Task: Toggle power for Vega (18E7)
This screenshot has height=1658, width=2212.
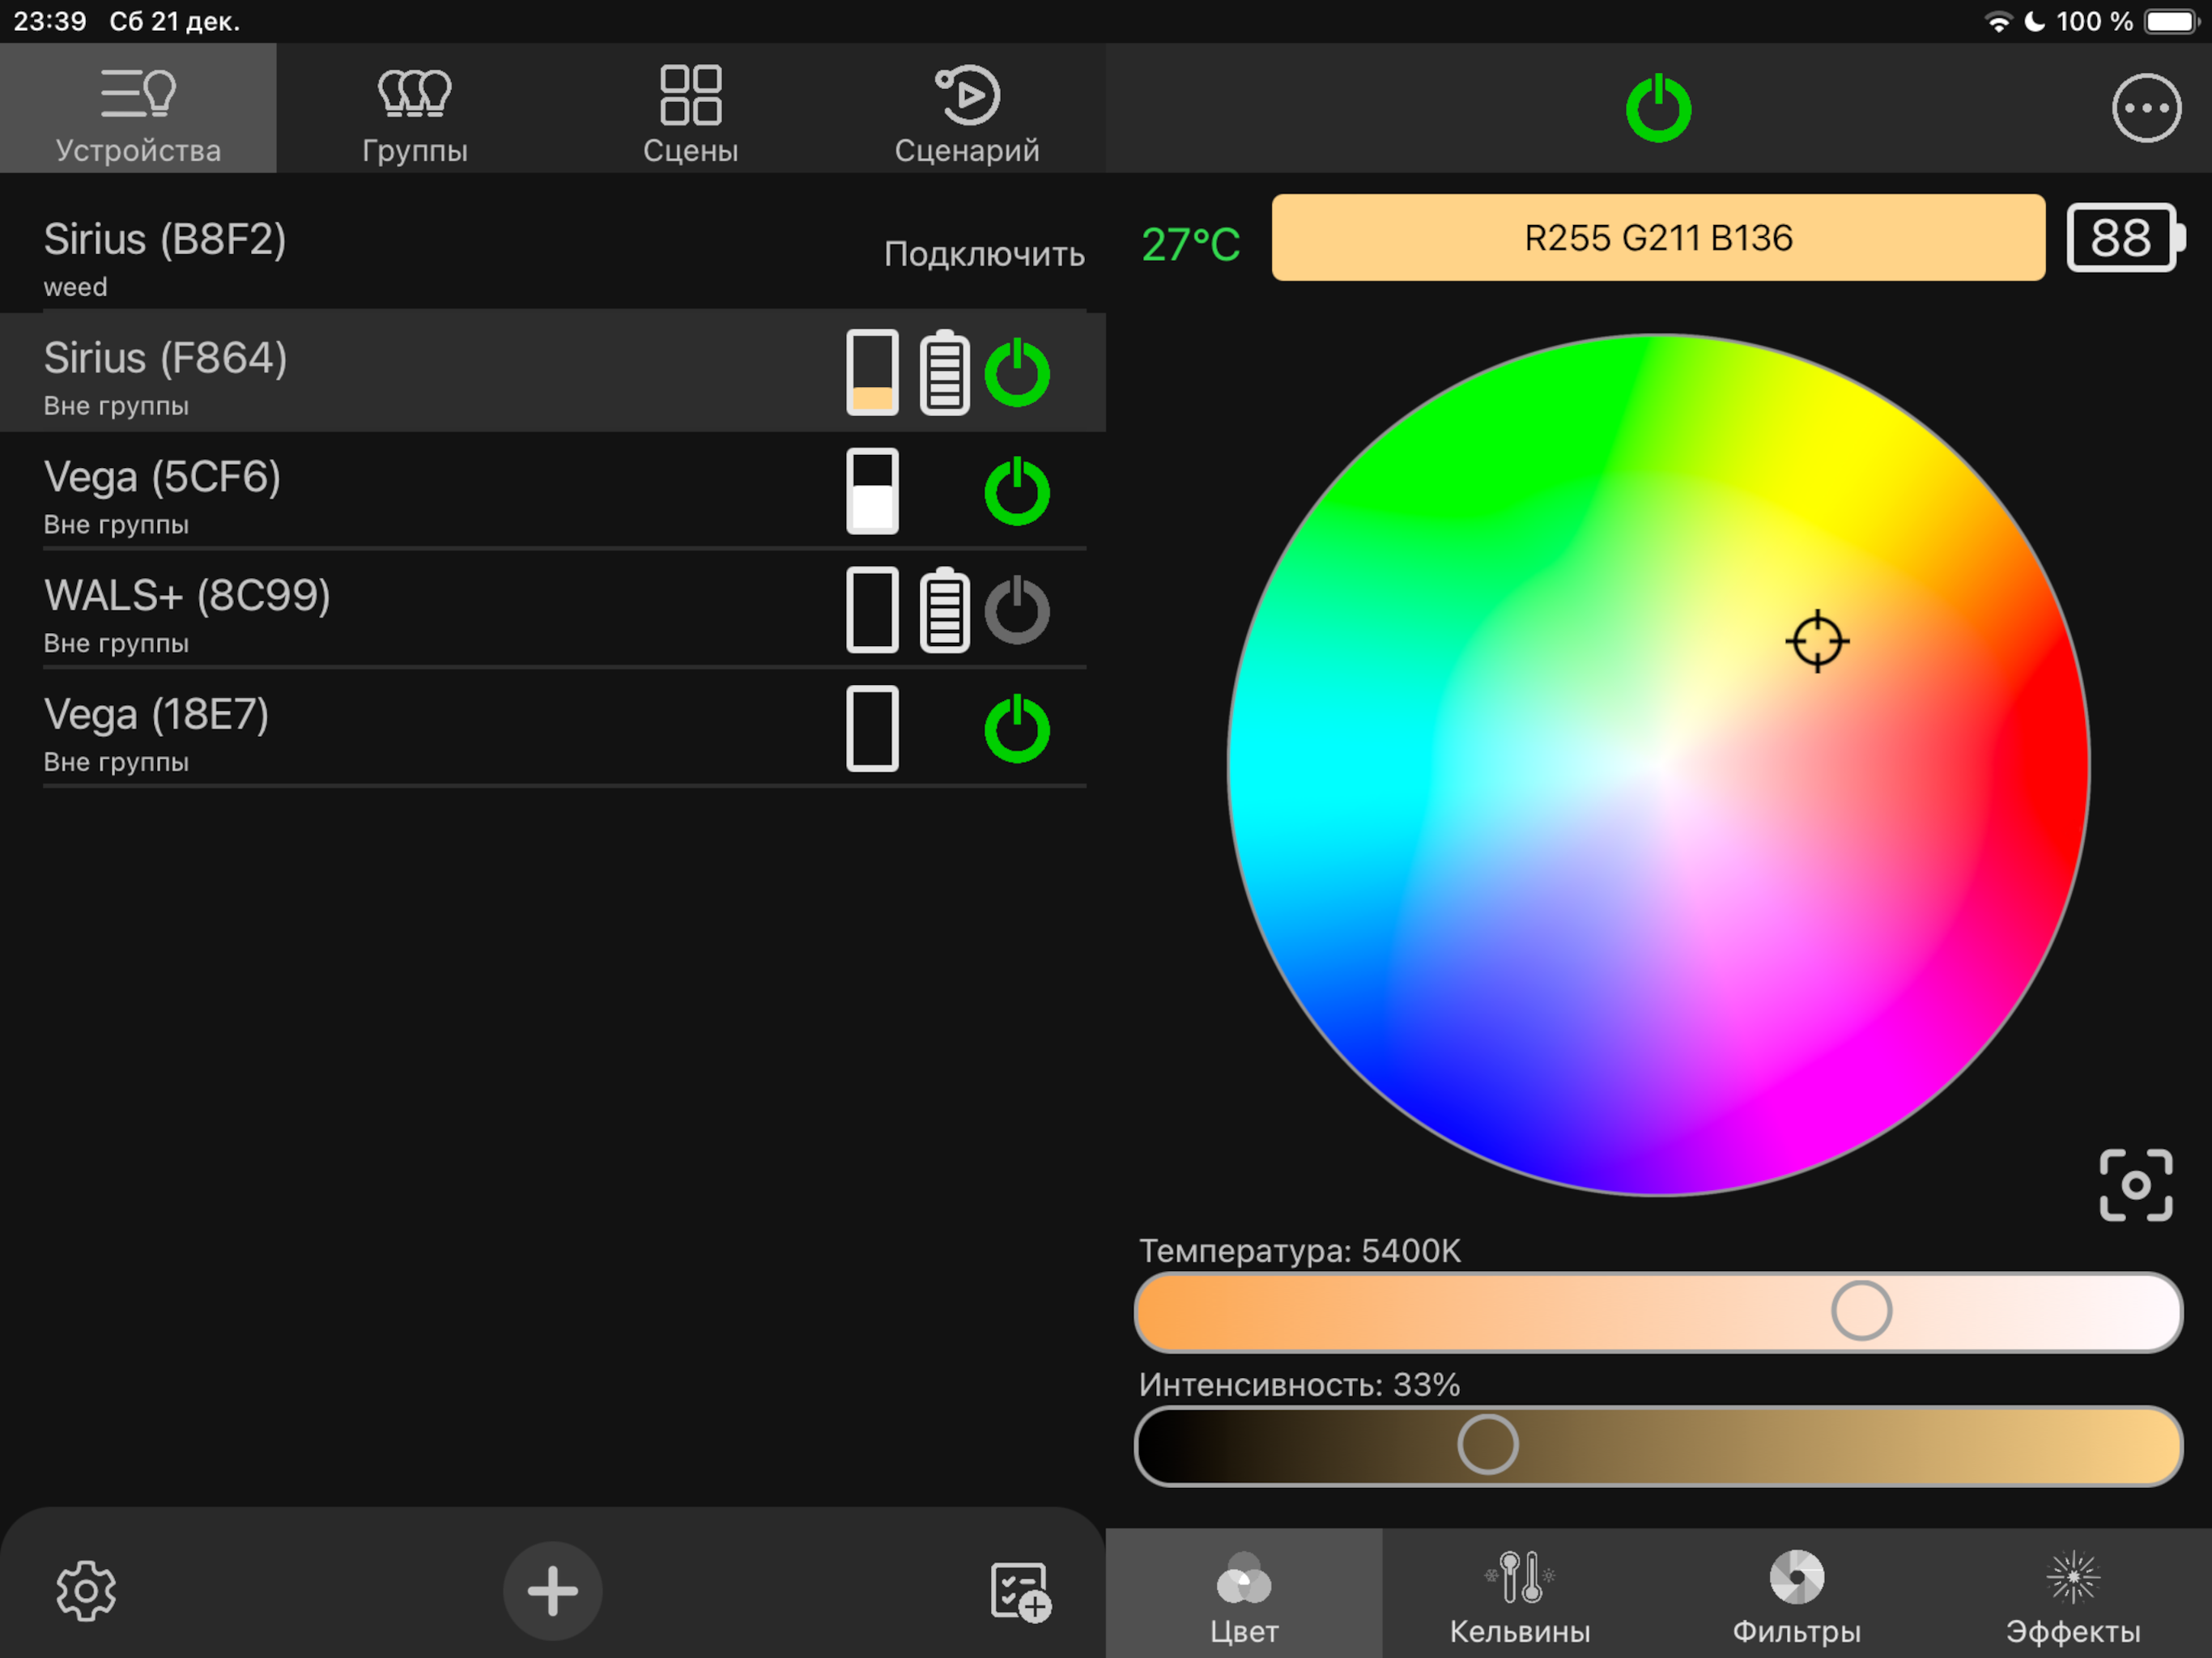Action: click(1017, 729)
